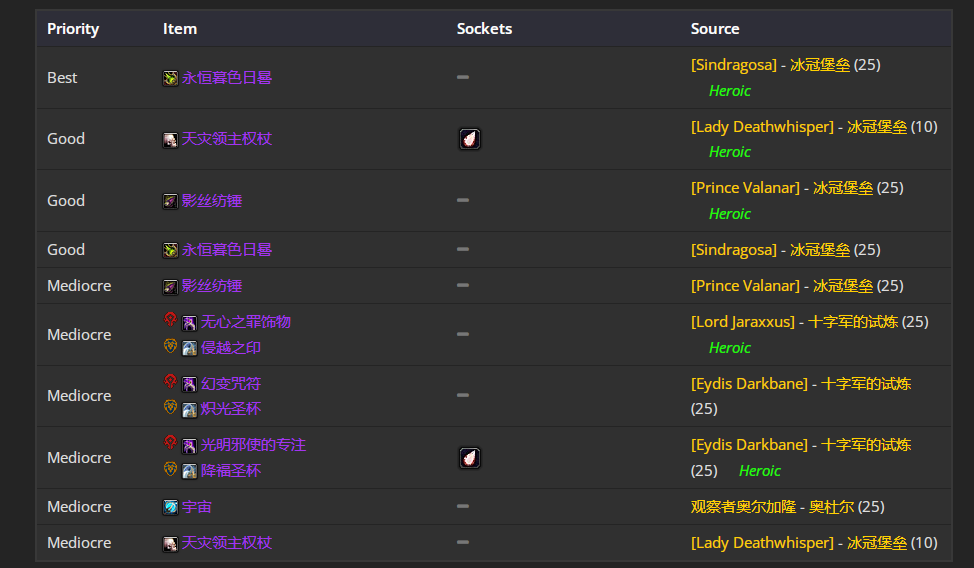The height and width of the screenshot is (568, 974).
Task: Click the item icon next to 无心之罪饰物
Action: (x=189, y=322)
